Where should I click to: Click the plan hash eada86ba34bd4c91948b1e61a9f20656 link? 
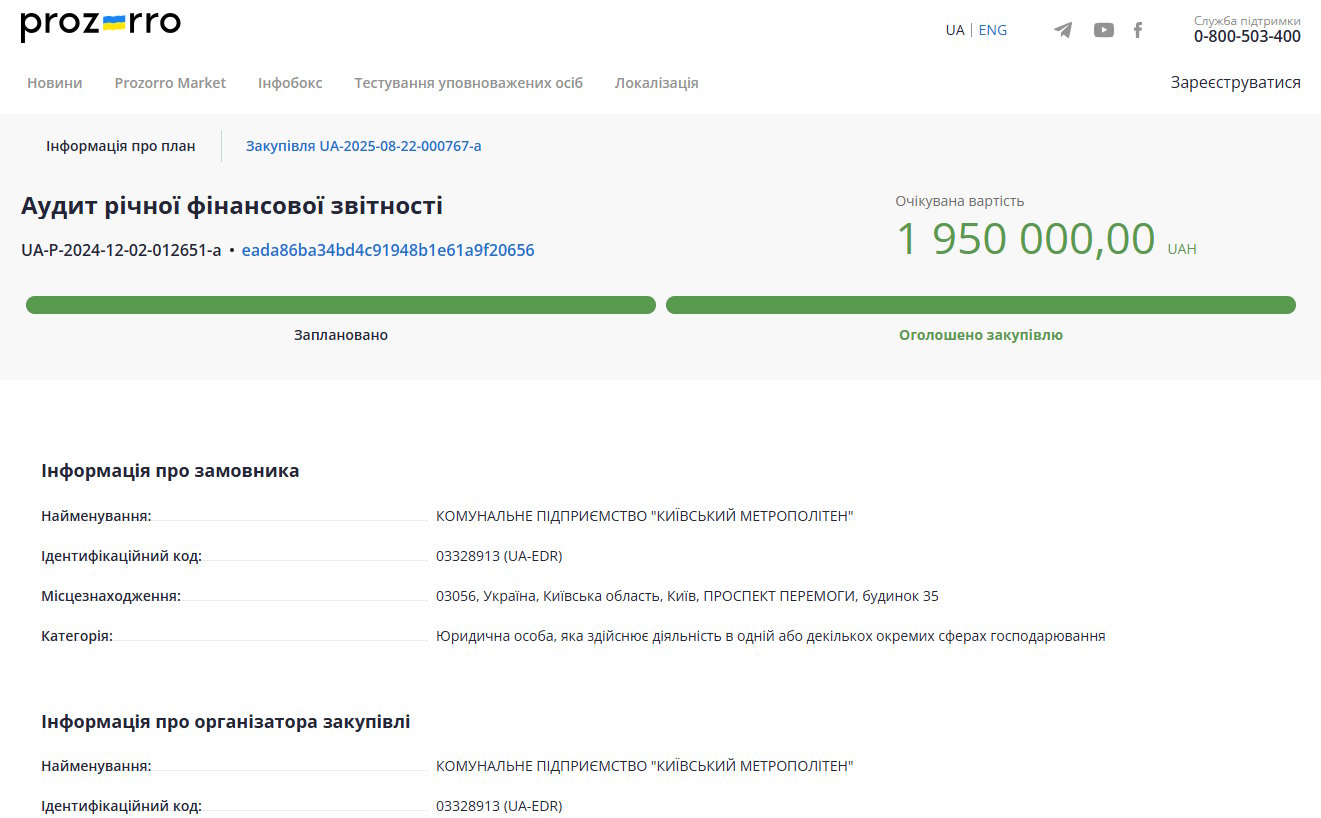[388, 250]
